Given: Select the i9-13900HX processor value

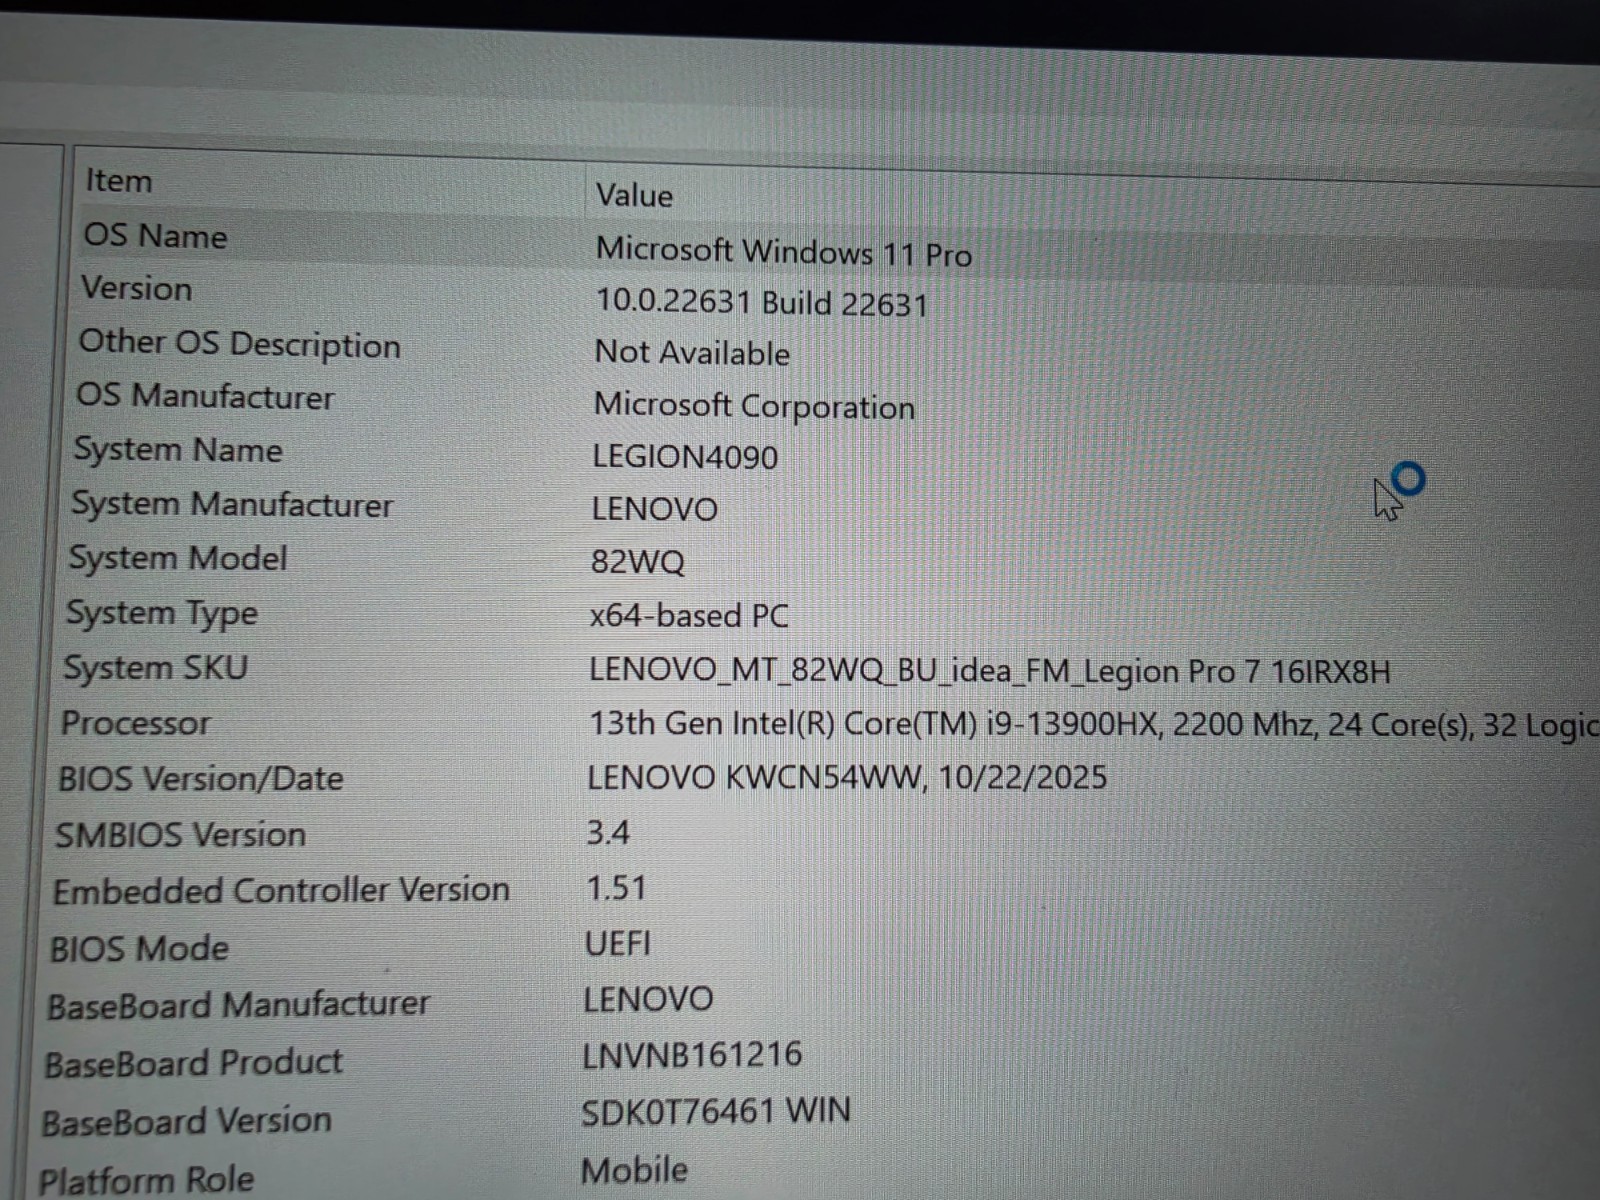Looking at the screenshot, I should point(1094,724).
